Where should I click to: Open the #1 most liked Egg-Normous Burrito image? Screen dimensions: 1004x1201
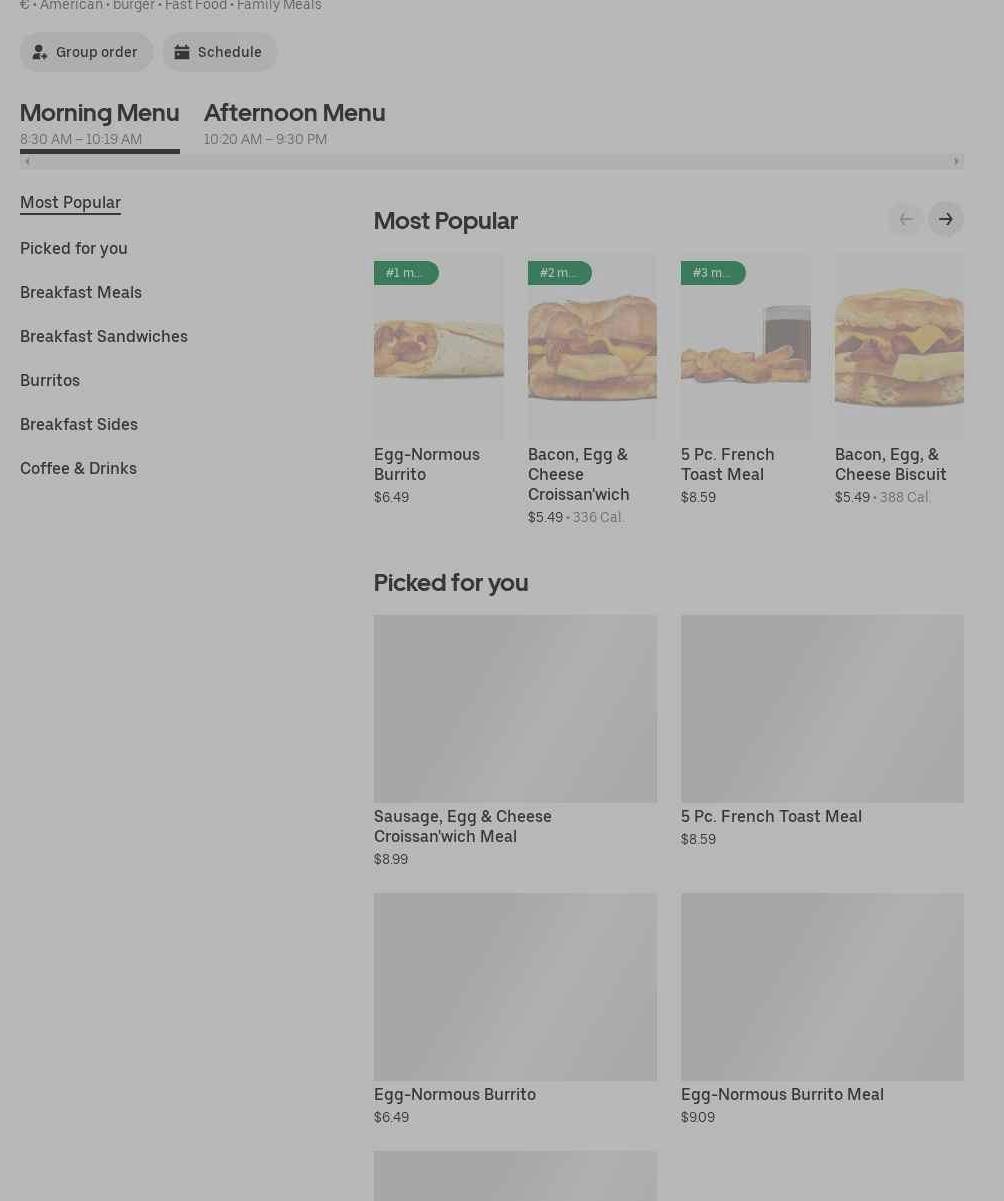(x=438, y=347)
